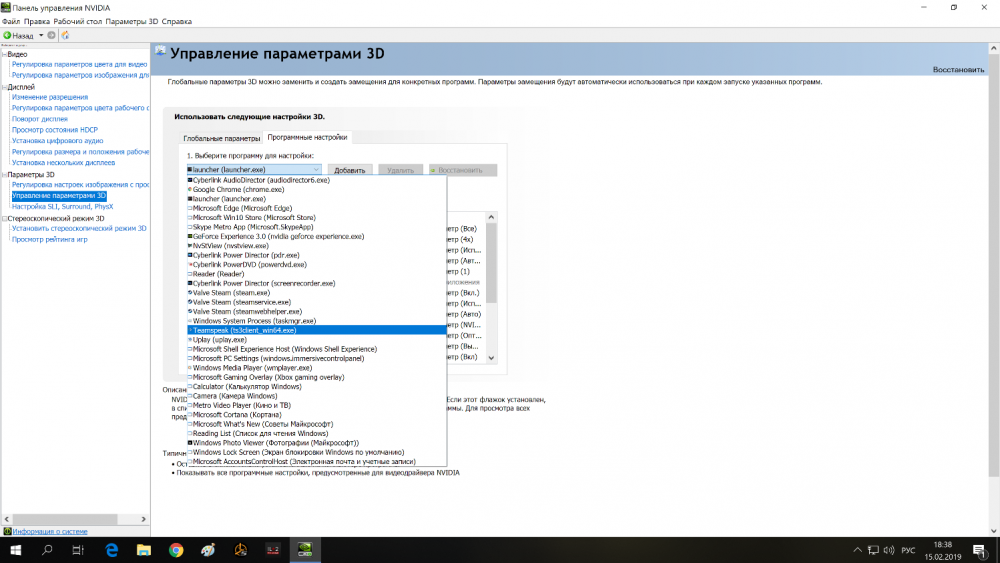This screenshot has width=1000, height=563.
Task: Choose Uplay (uplay.exe) entry
Action: [317, 340]
